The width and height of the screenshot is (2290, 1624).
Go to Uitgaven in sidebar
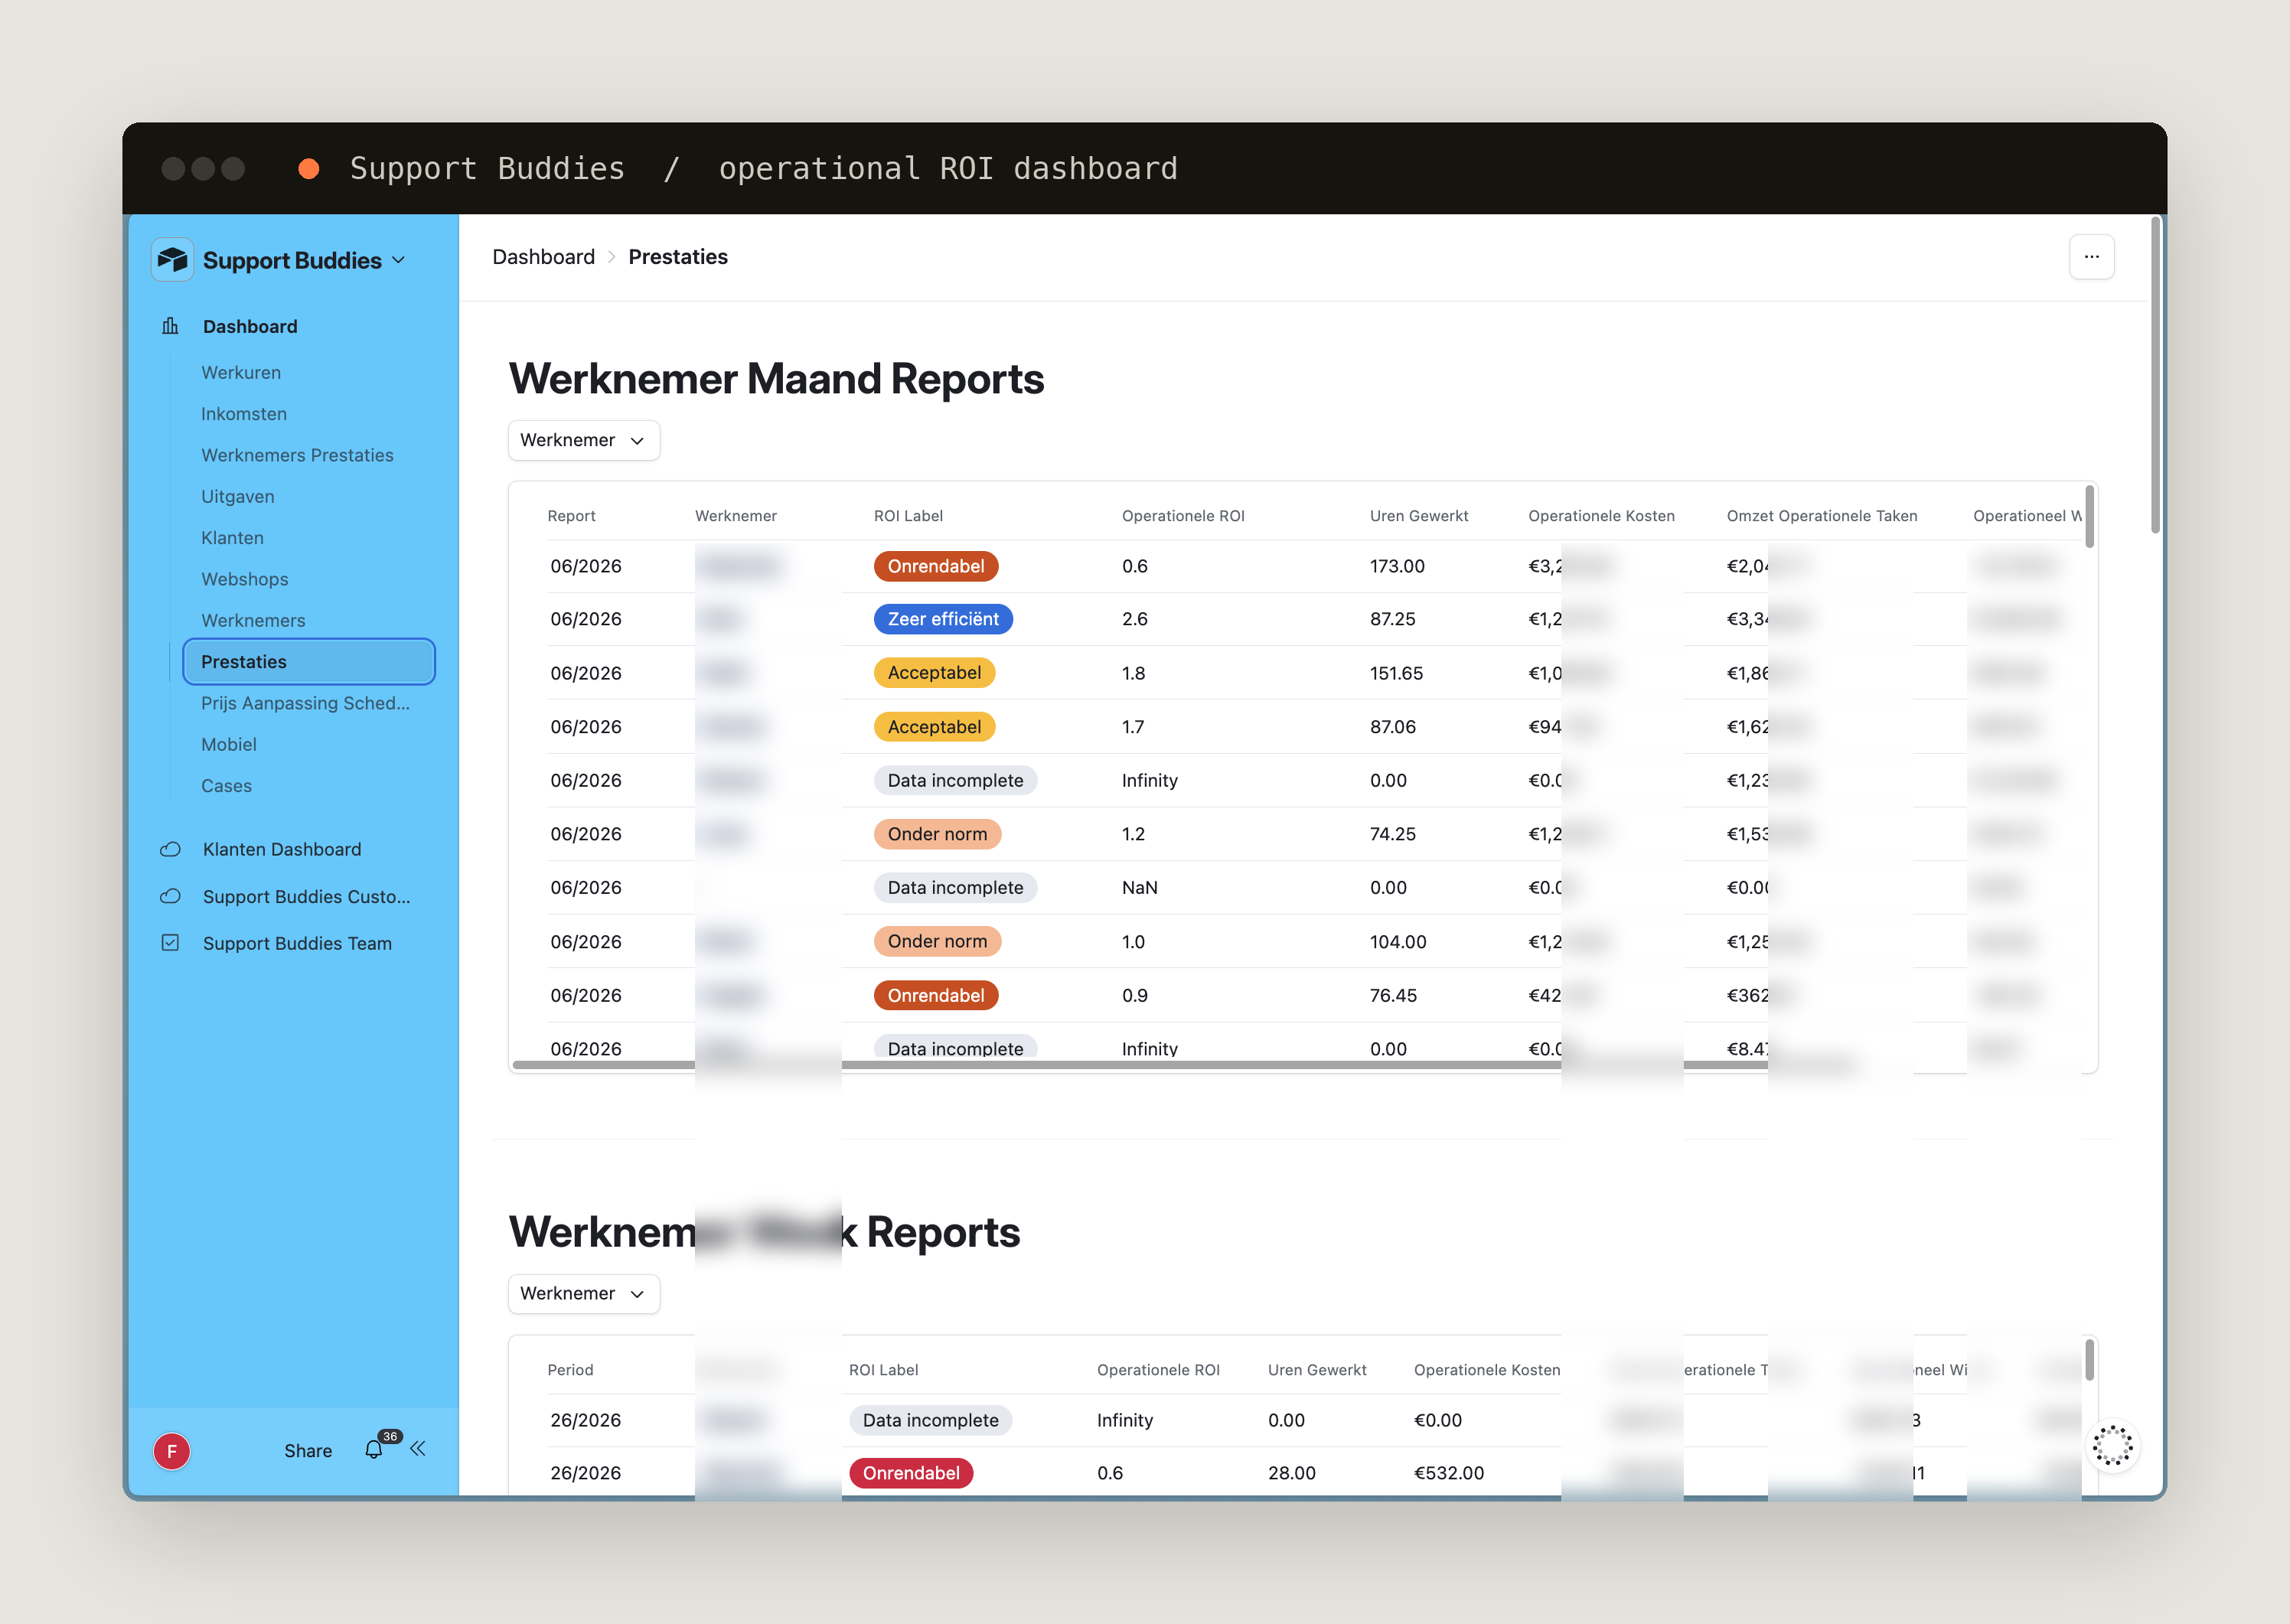click(238, 496)
